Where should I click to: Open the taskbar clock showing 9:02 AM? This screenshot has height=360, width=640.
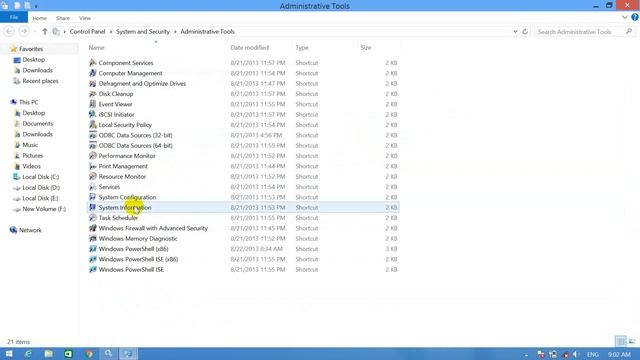click(x=619, y=354)
